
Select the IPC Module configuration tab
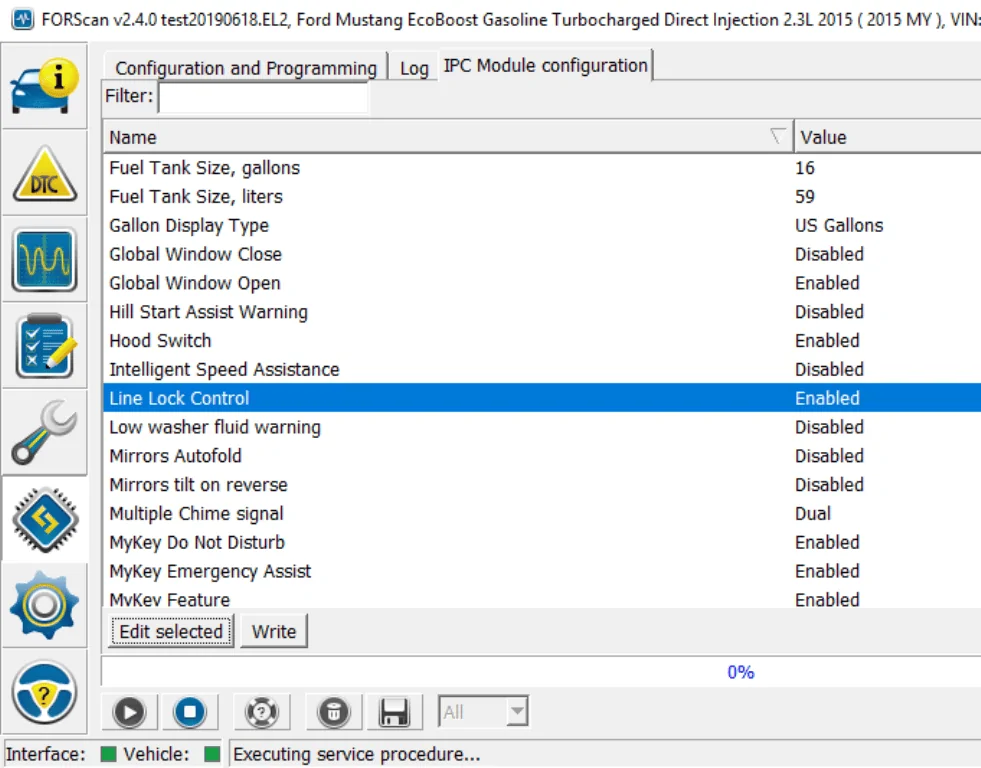pos(546,65)
